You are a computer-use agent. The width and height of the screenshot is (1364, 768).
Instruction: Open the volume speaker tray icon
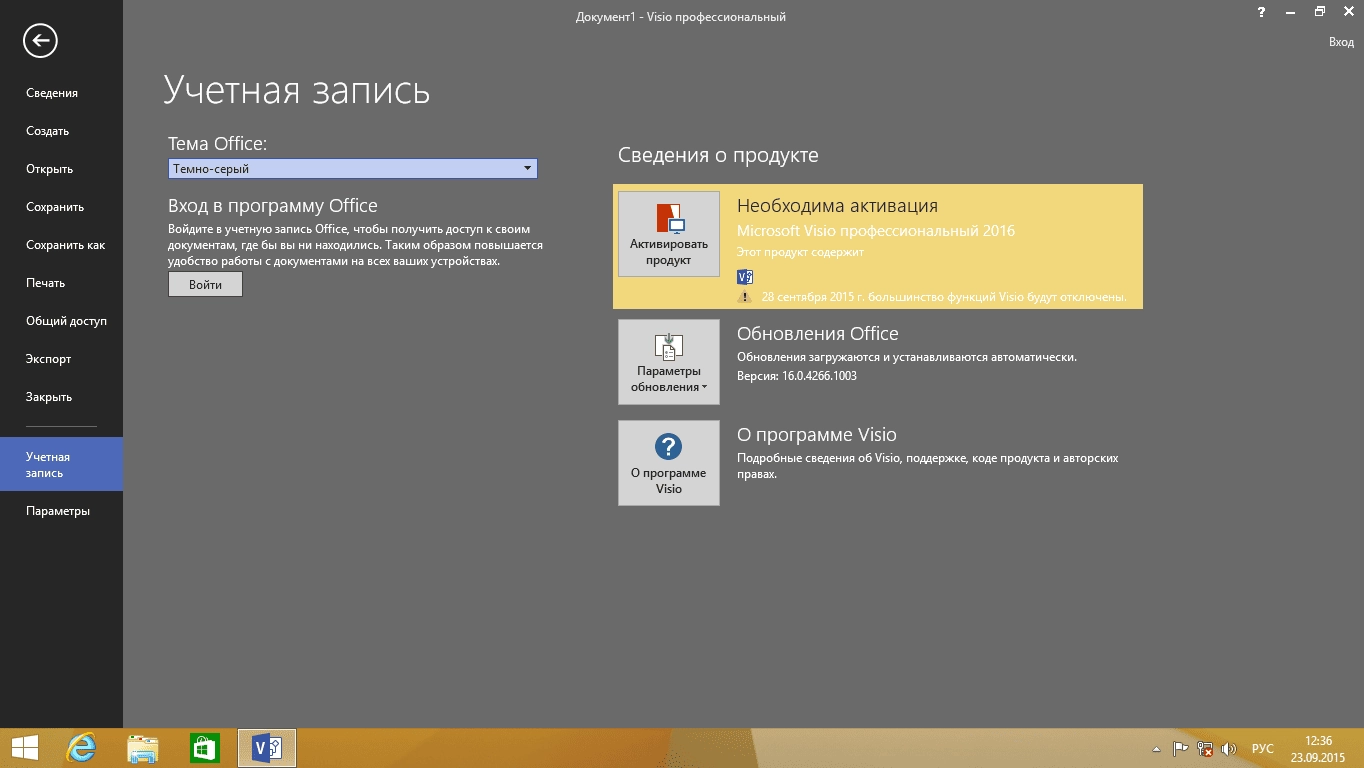click(x=1230, y=749)
